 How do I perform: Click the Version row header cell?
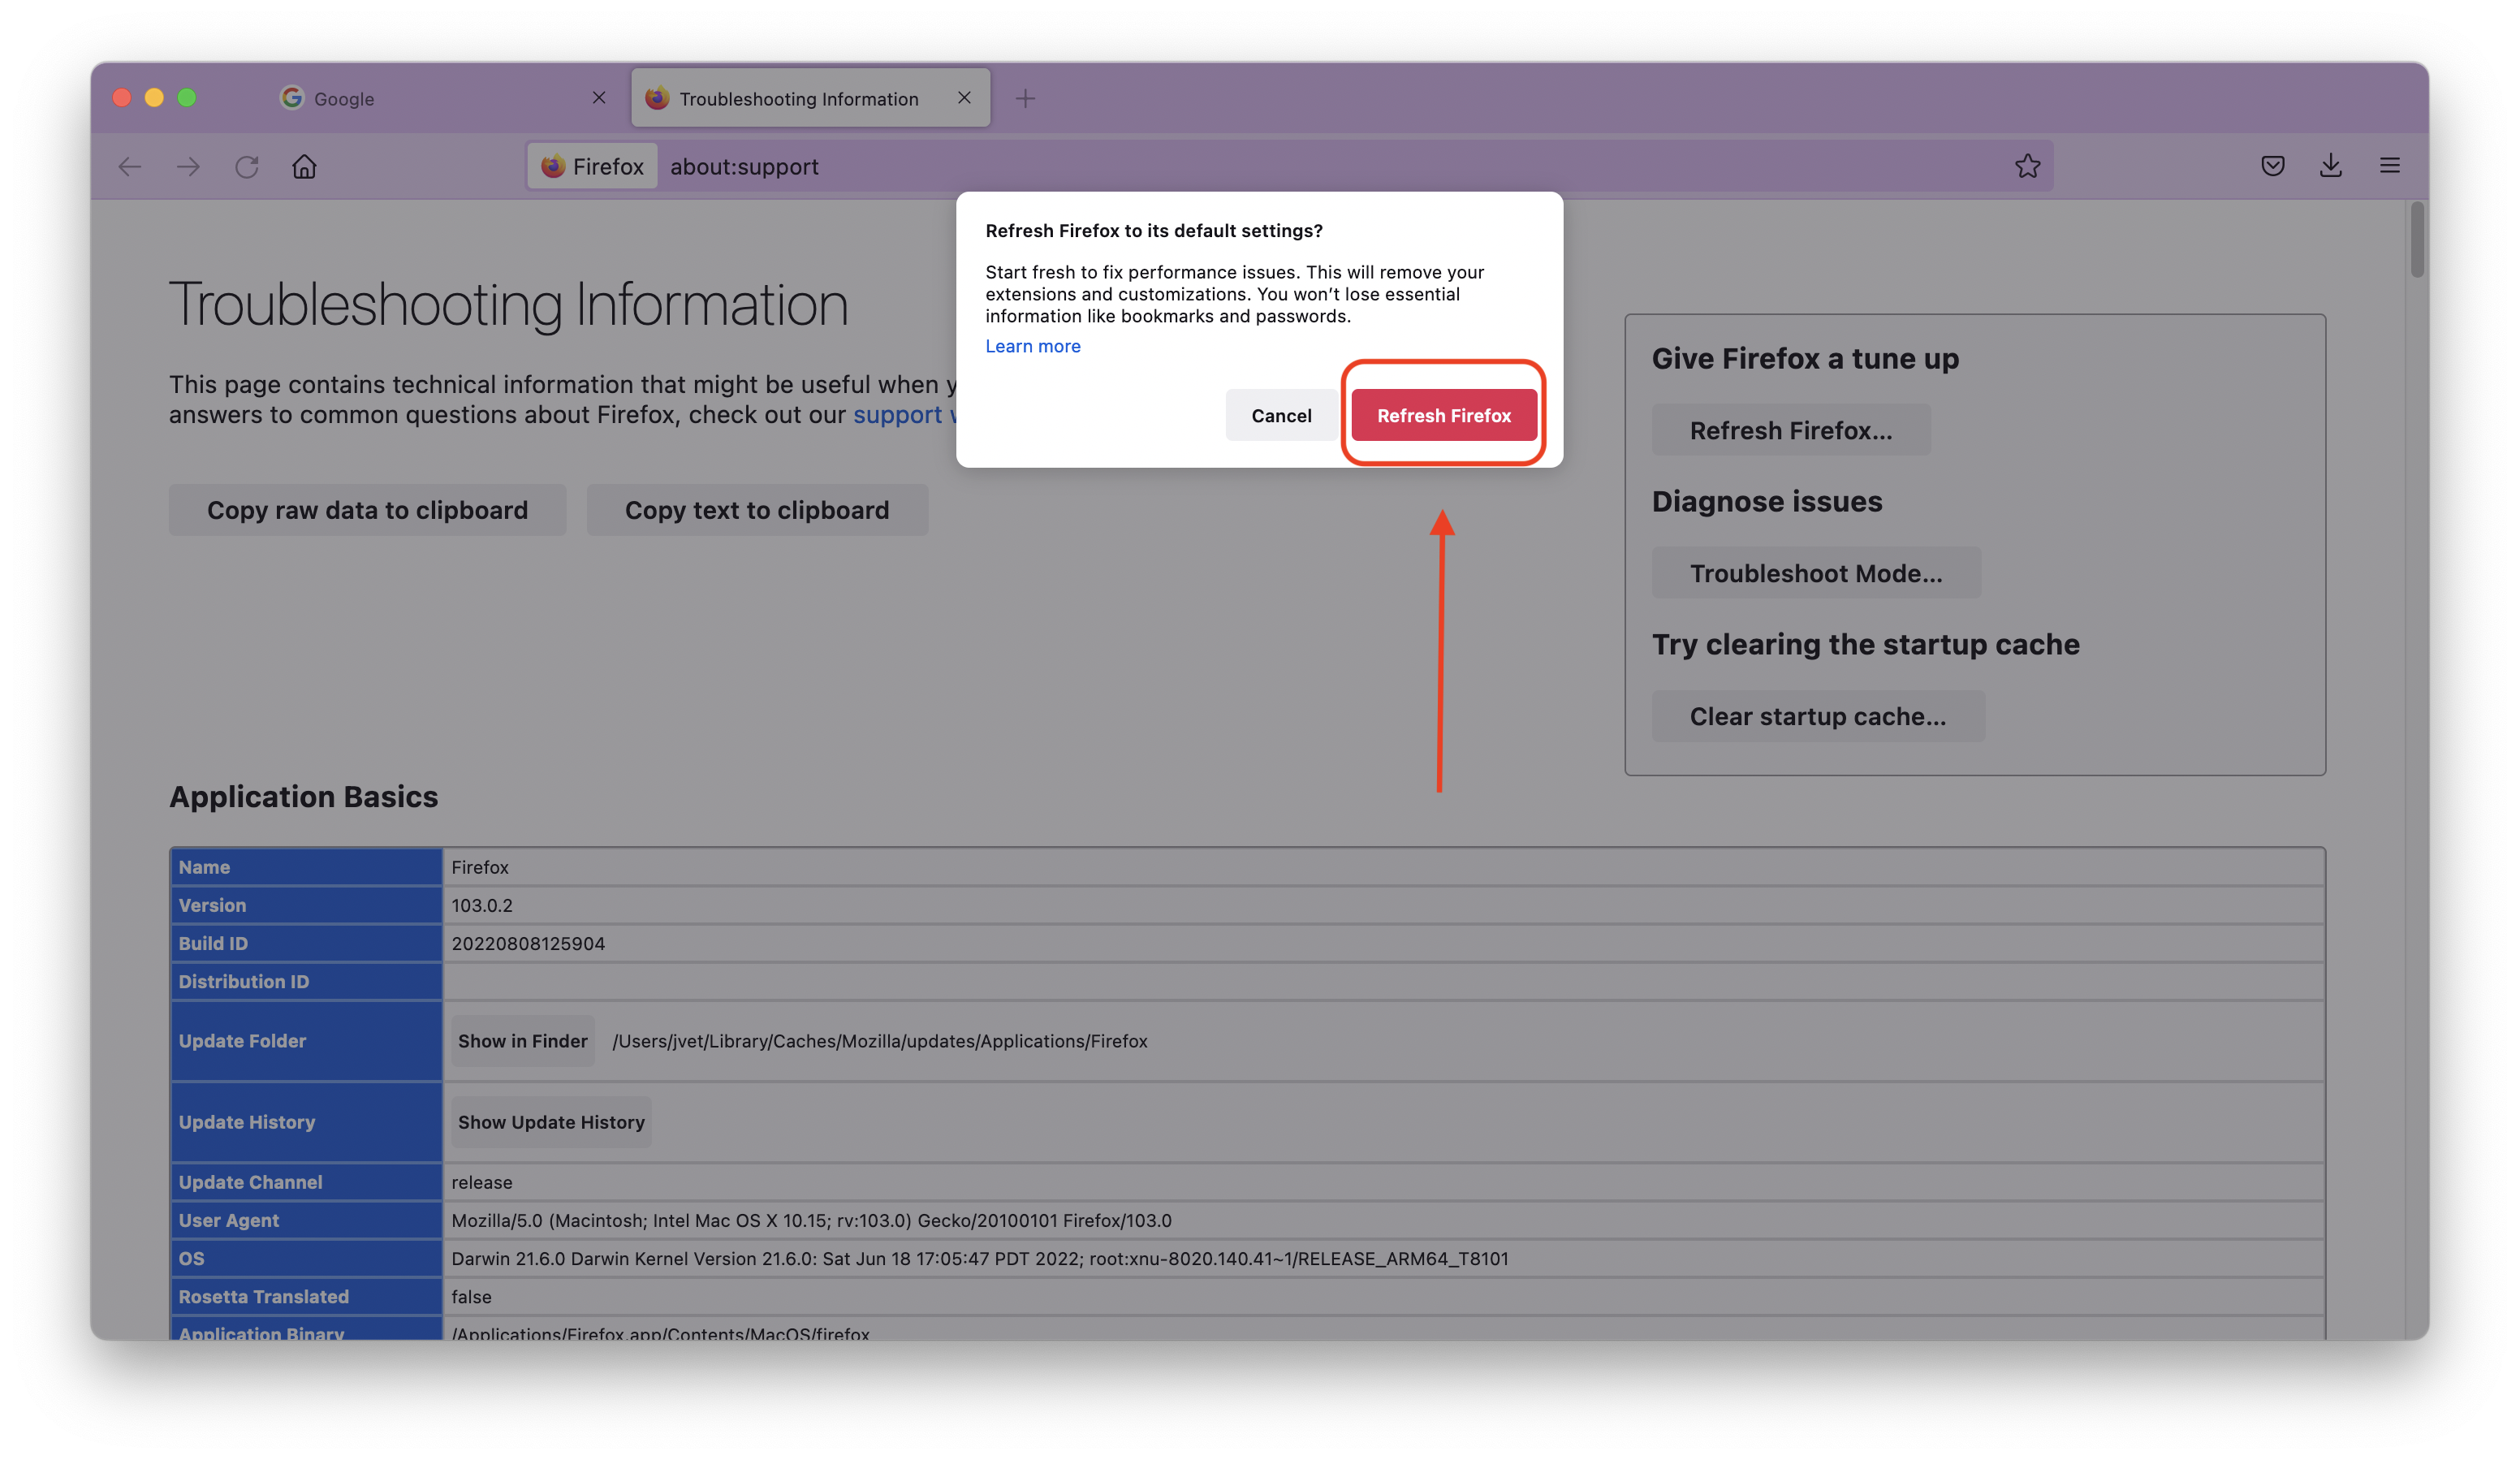306,905
